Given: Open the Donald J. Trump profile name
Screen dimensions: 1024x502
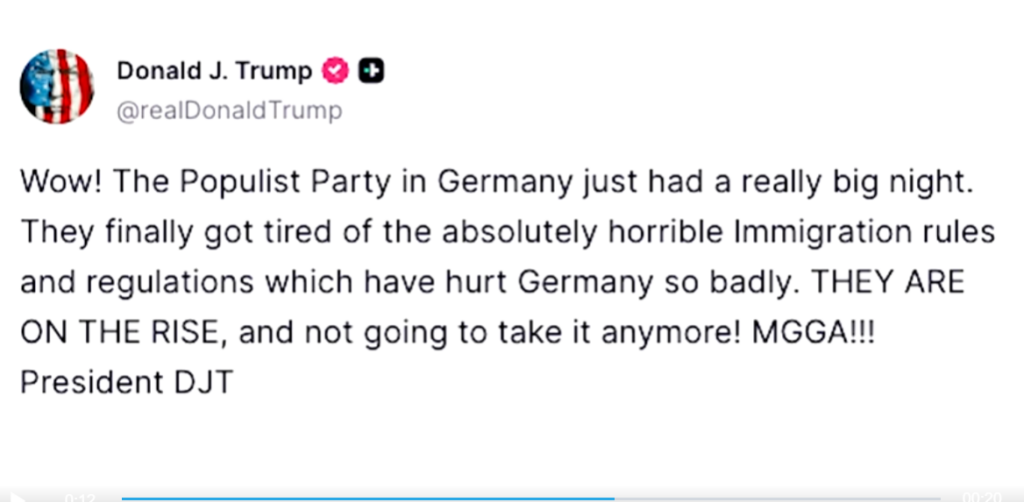Looking at the screenshot, I should tap(214, 71).
